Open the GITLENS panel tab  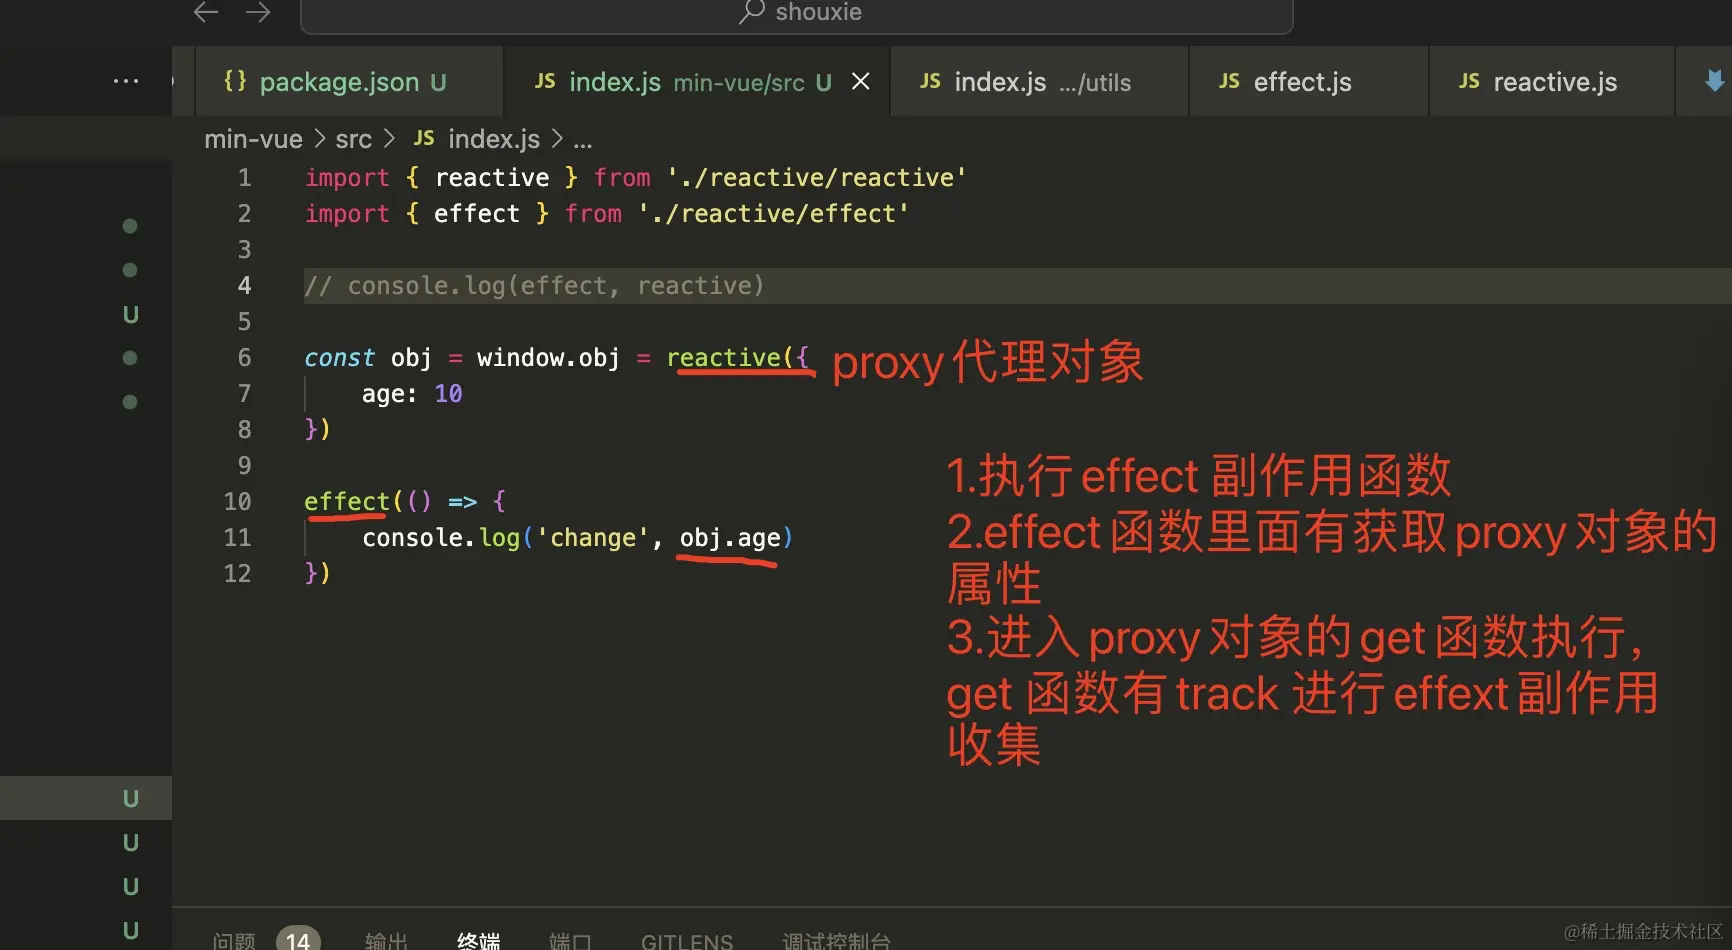pos(687,941)
